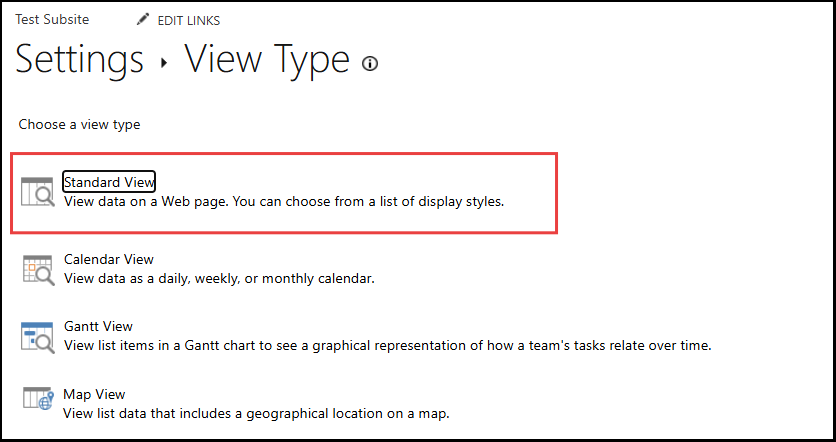Screen dimensions: 836x442
Task: Open the Test Subsite link
Action: (x=52, y=20)
